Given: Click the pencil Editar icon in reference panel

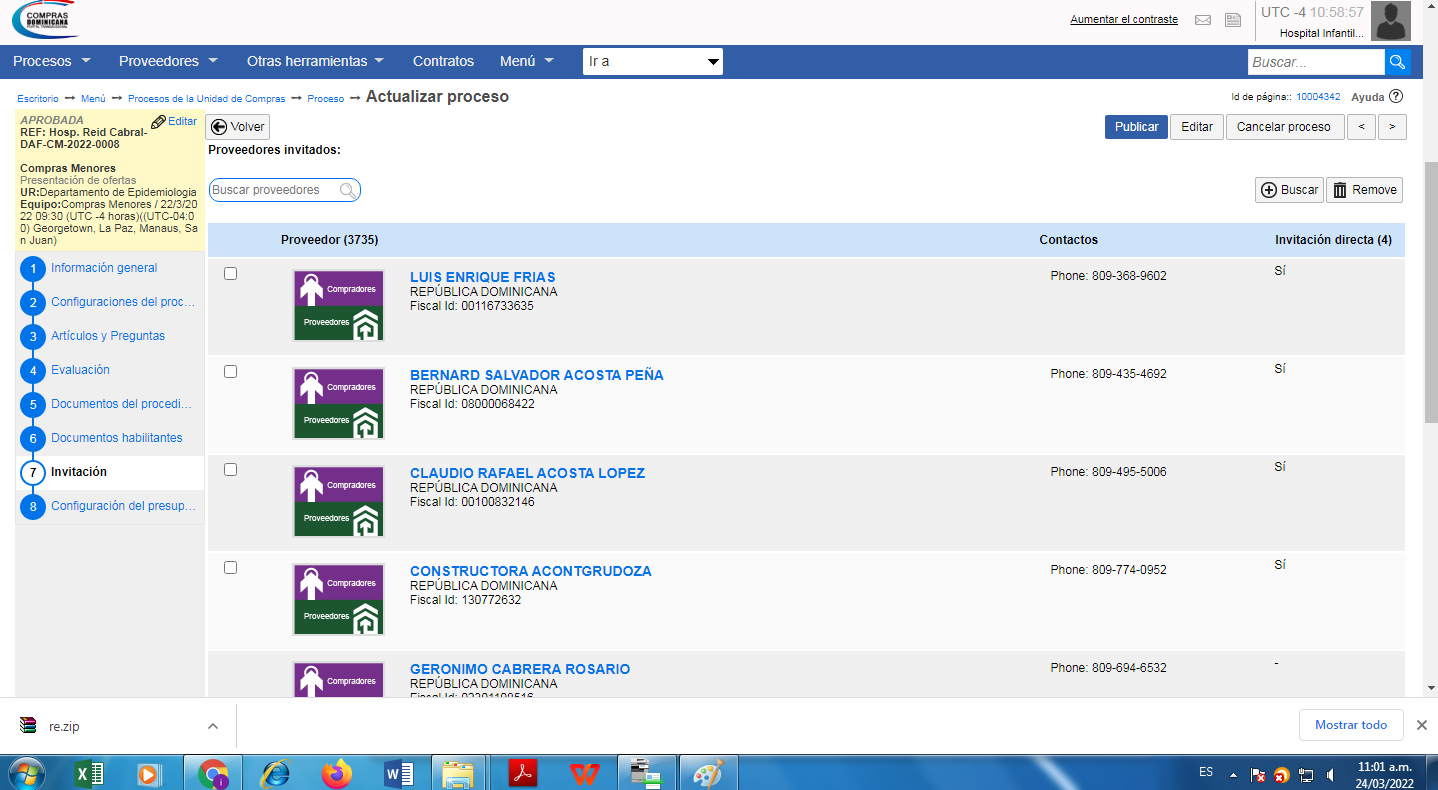Looking at the screenshot, I should (x=159, y=122).
